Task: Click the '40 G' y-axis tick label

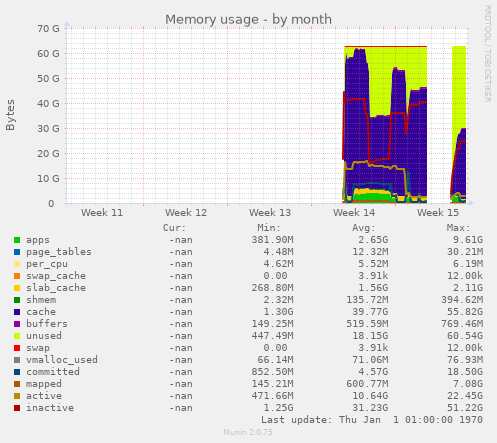Action: [48, 104]
